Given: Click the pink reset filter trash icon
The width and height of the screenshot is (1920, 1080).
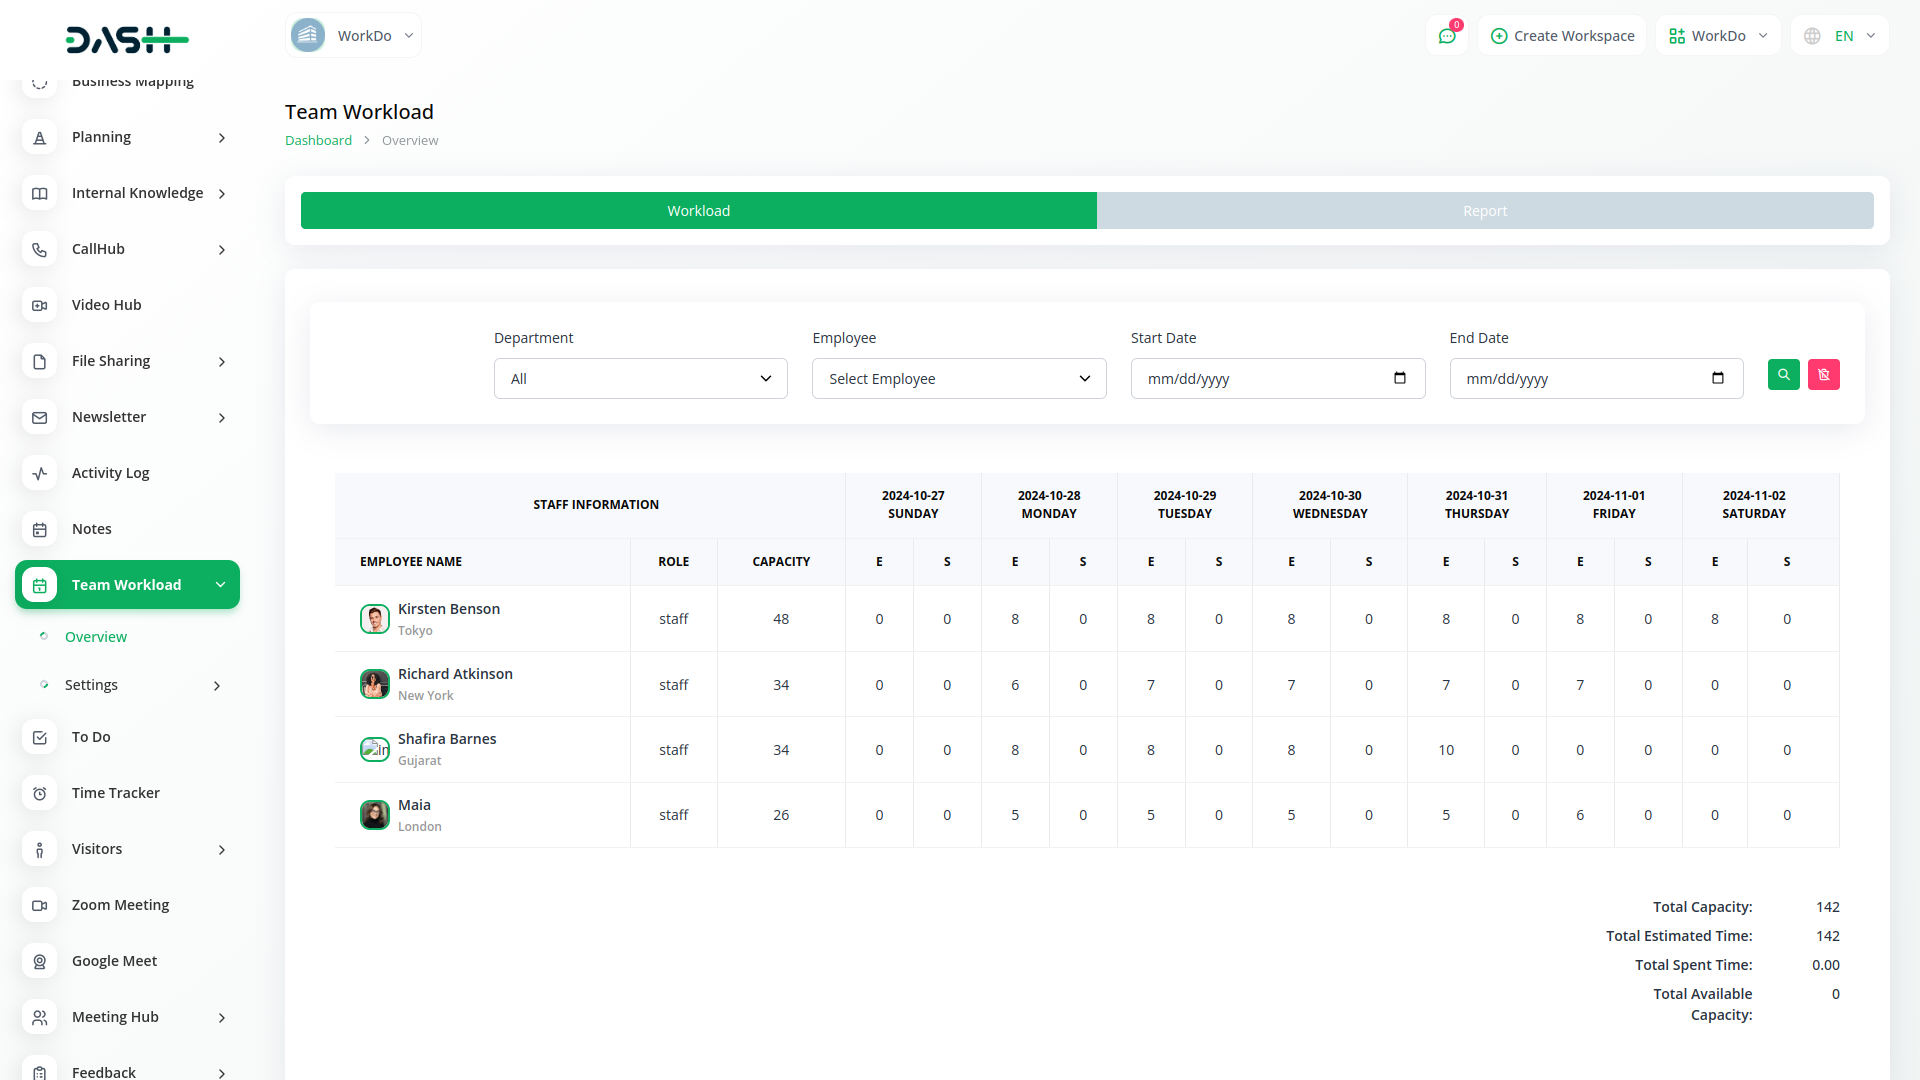Looking at the screenshot, I should (x=1823, y=375).
